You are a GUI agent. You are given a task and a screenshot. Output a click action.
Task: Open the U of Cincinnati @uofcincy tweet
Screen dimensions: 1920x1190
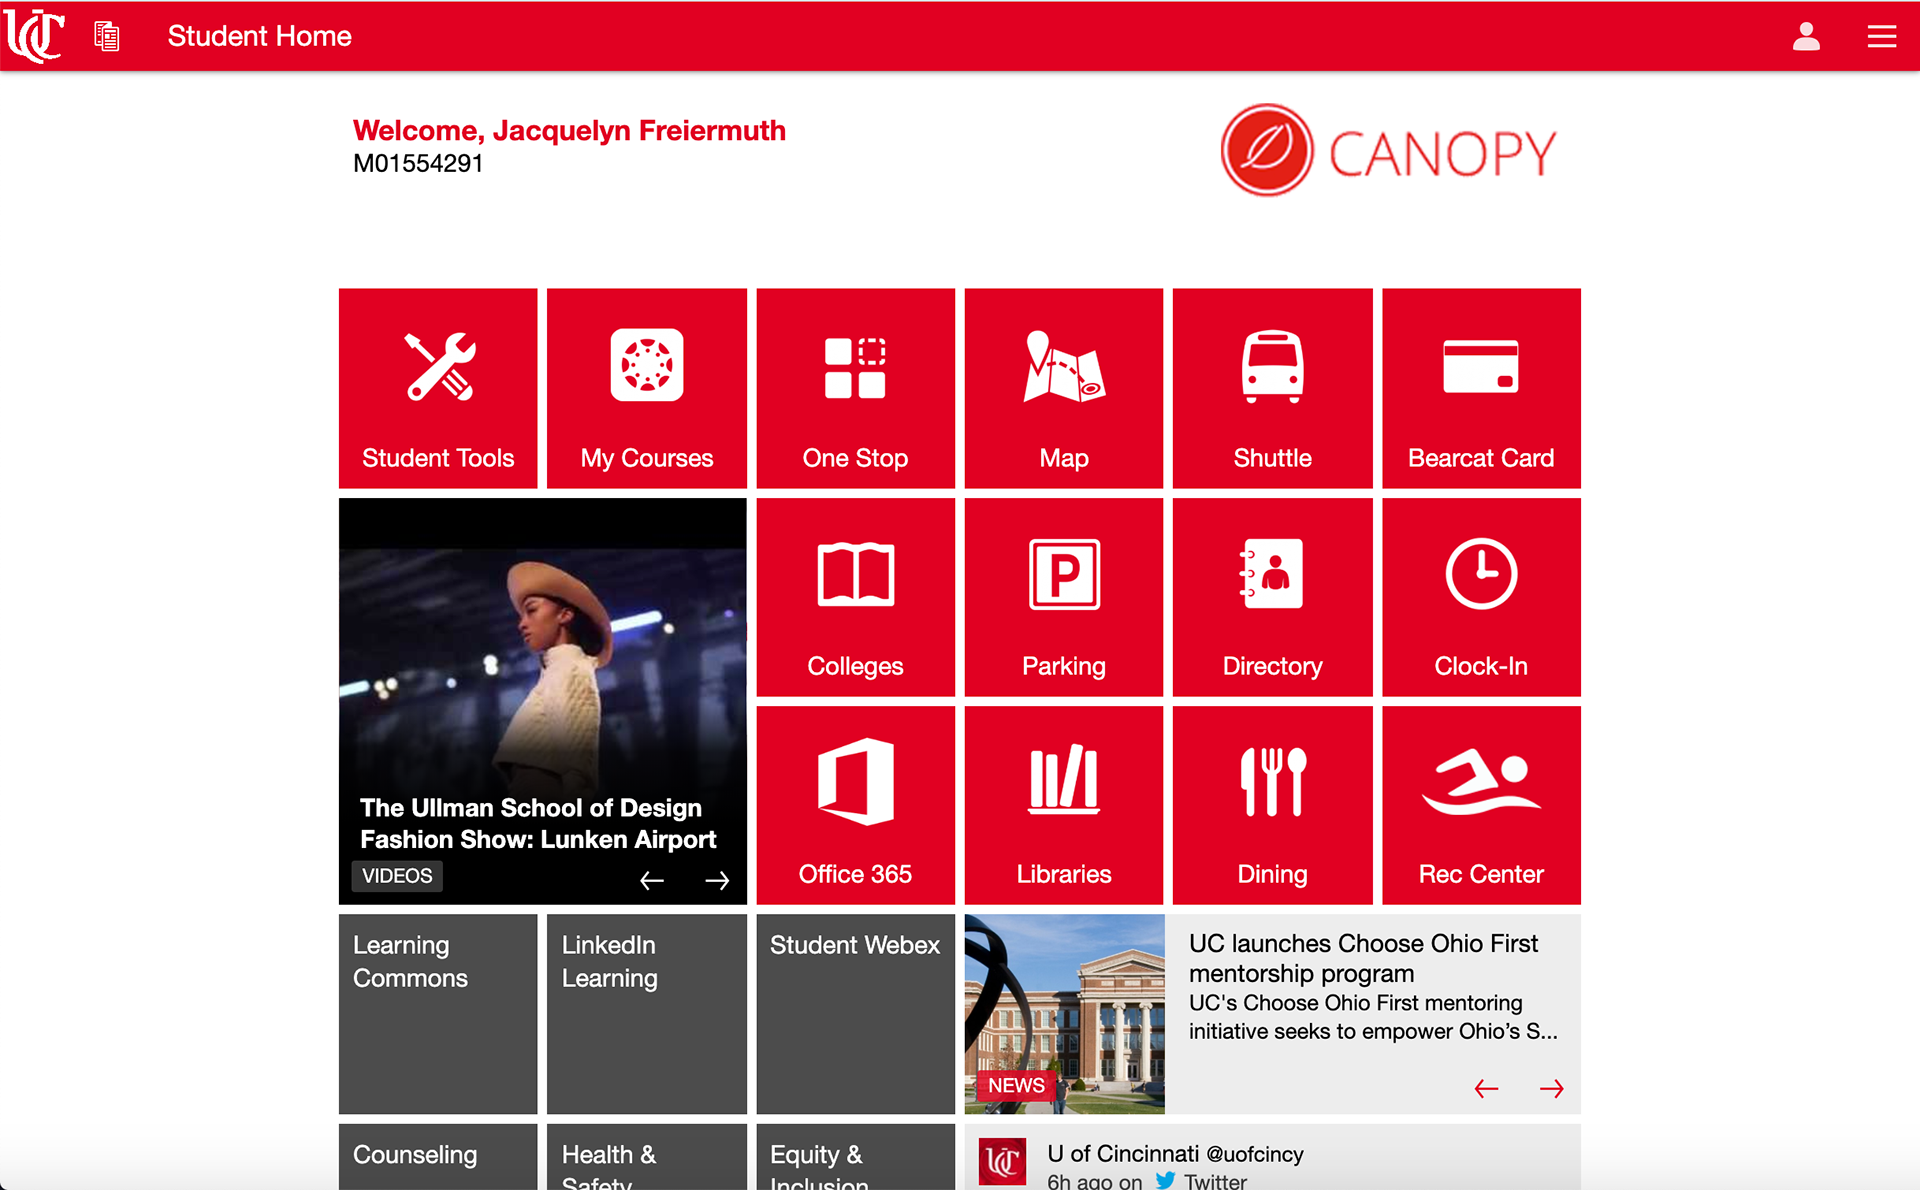(x=1273, y=1157)
